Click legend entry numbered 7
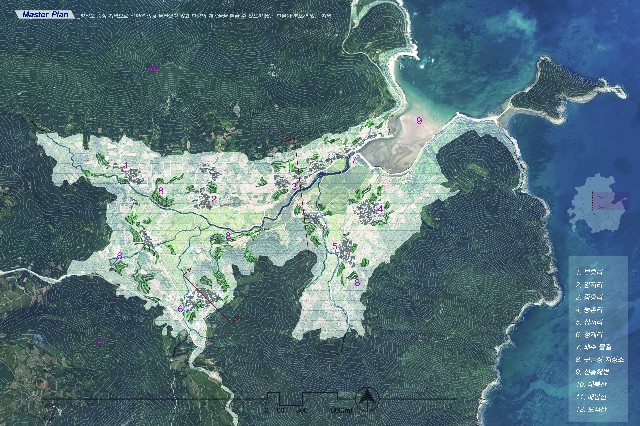 [x=594, y=348]
